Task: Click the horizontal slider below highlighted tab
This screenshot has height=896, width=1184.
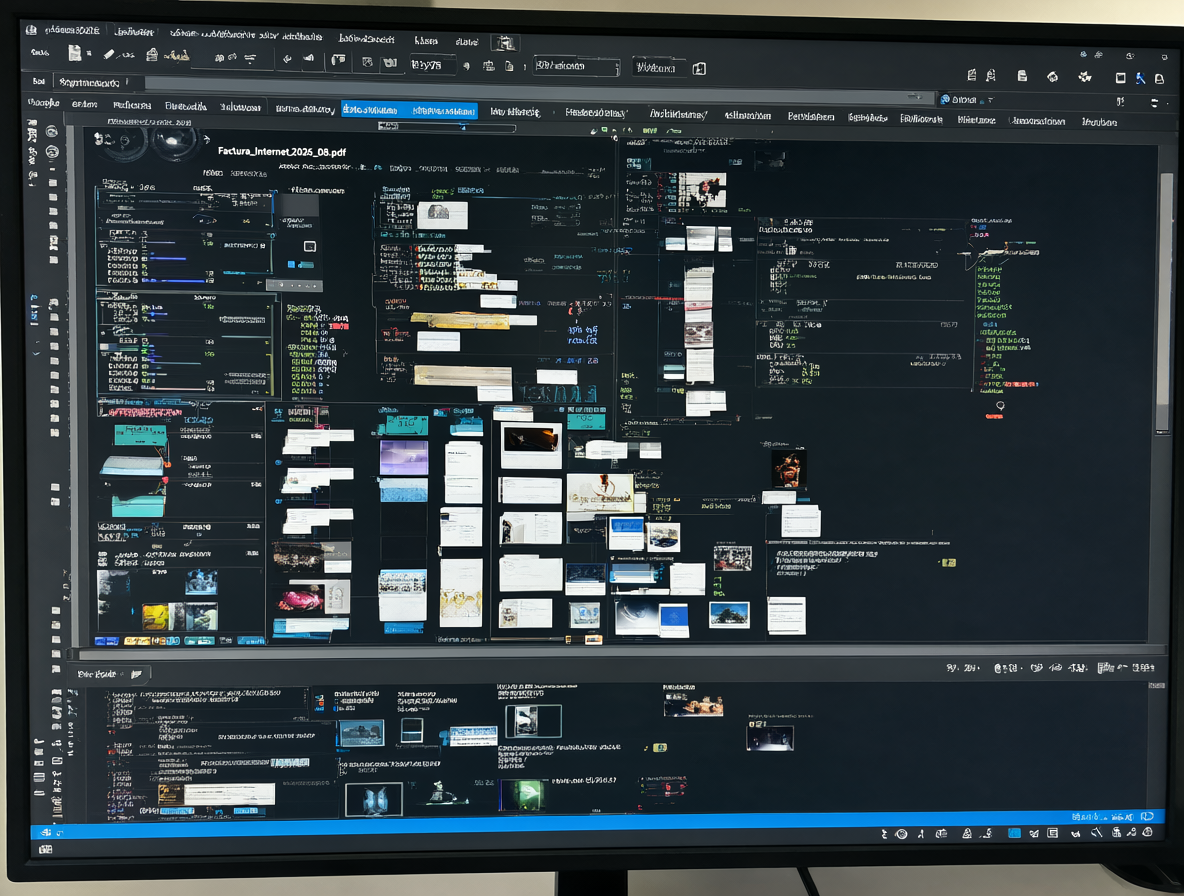Action: 446,127
